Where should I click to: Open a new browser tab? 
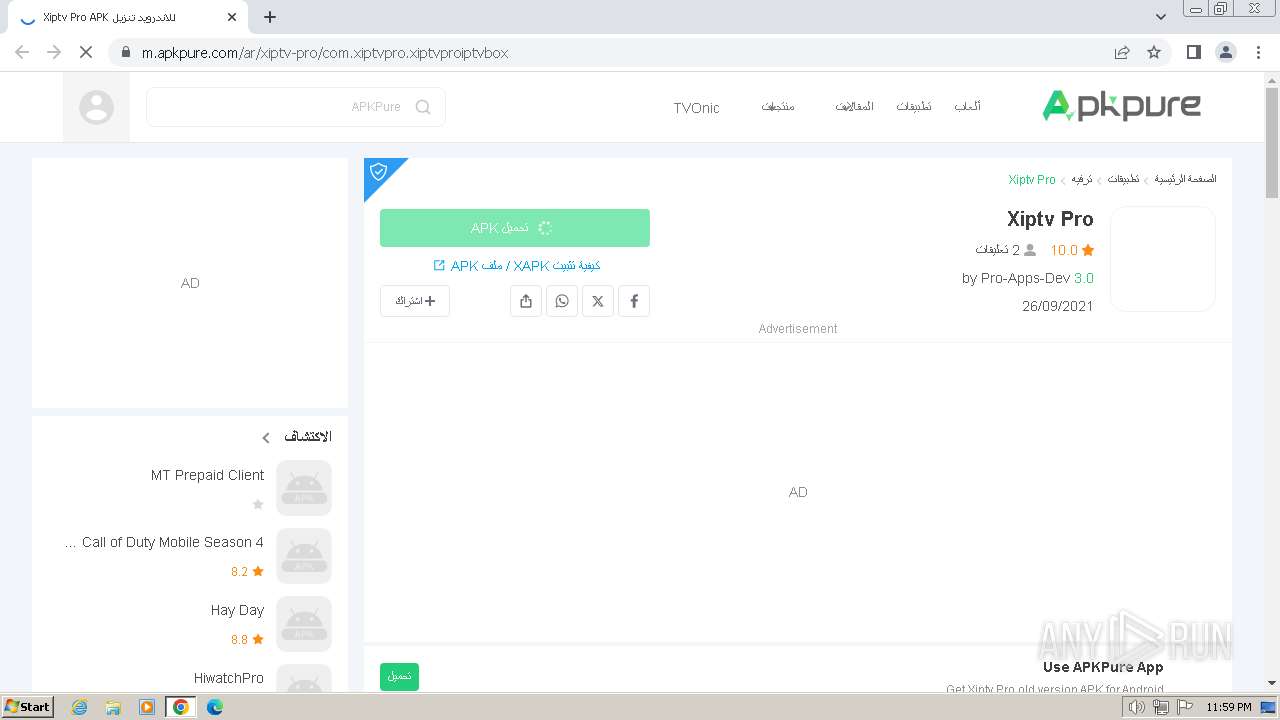pos(270,17)
